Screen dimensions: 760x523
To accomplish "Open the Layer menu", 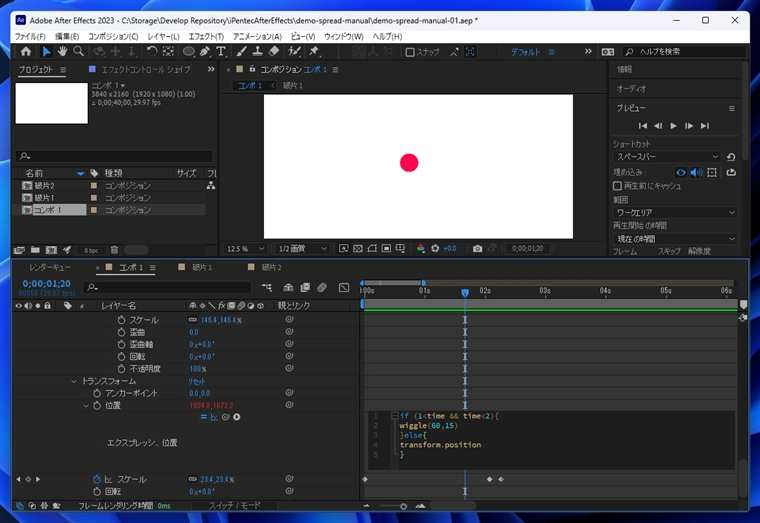I will coord(163,36).
